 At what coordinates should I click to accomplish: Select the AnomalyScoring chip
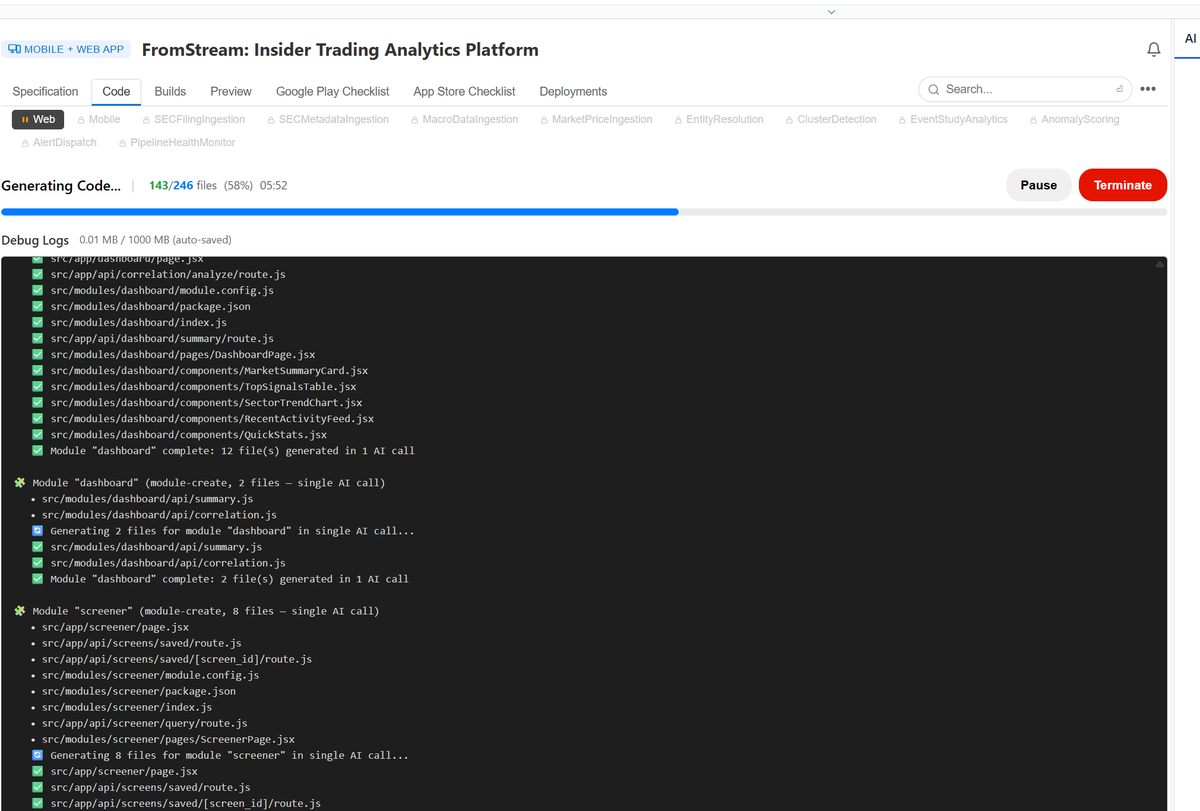1073,119
